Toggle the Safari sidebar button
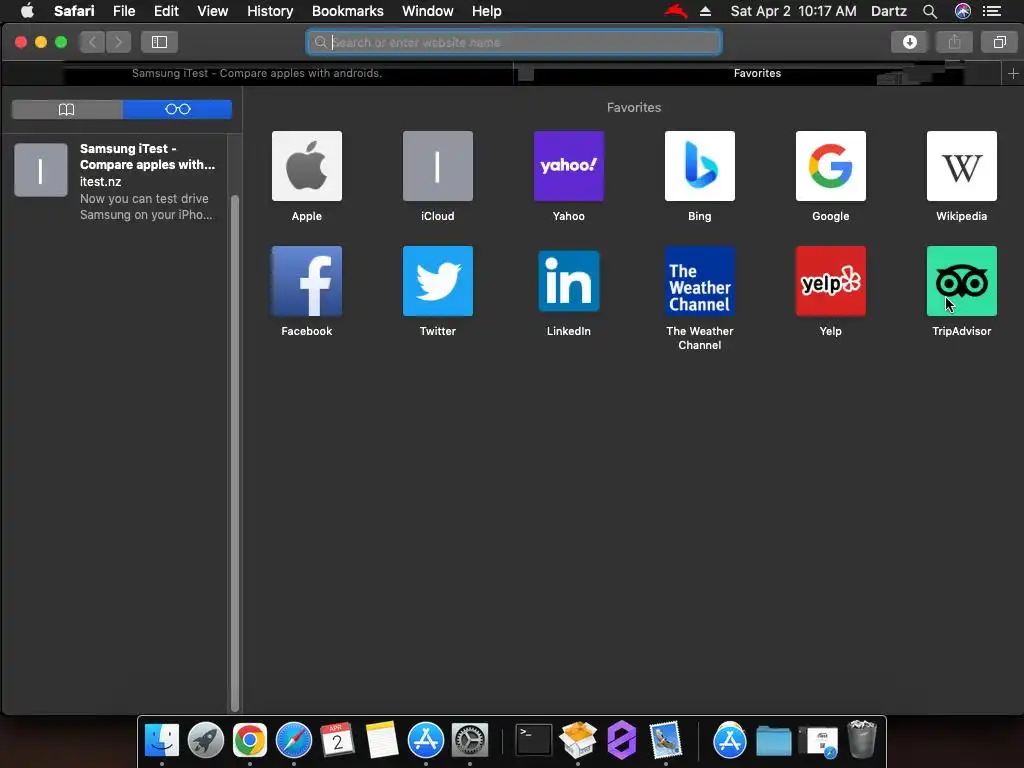 [x=159, y=42]
